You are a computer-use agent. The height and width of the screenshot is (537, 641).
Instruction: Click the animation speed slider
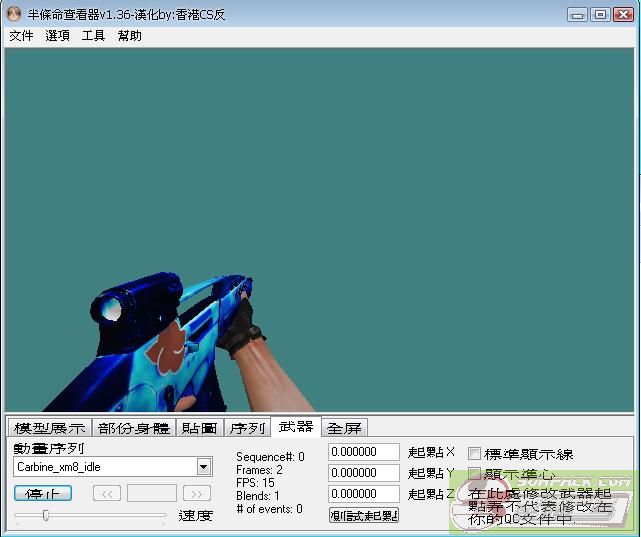pos(90,515)
